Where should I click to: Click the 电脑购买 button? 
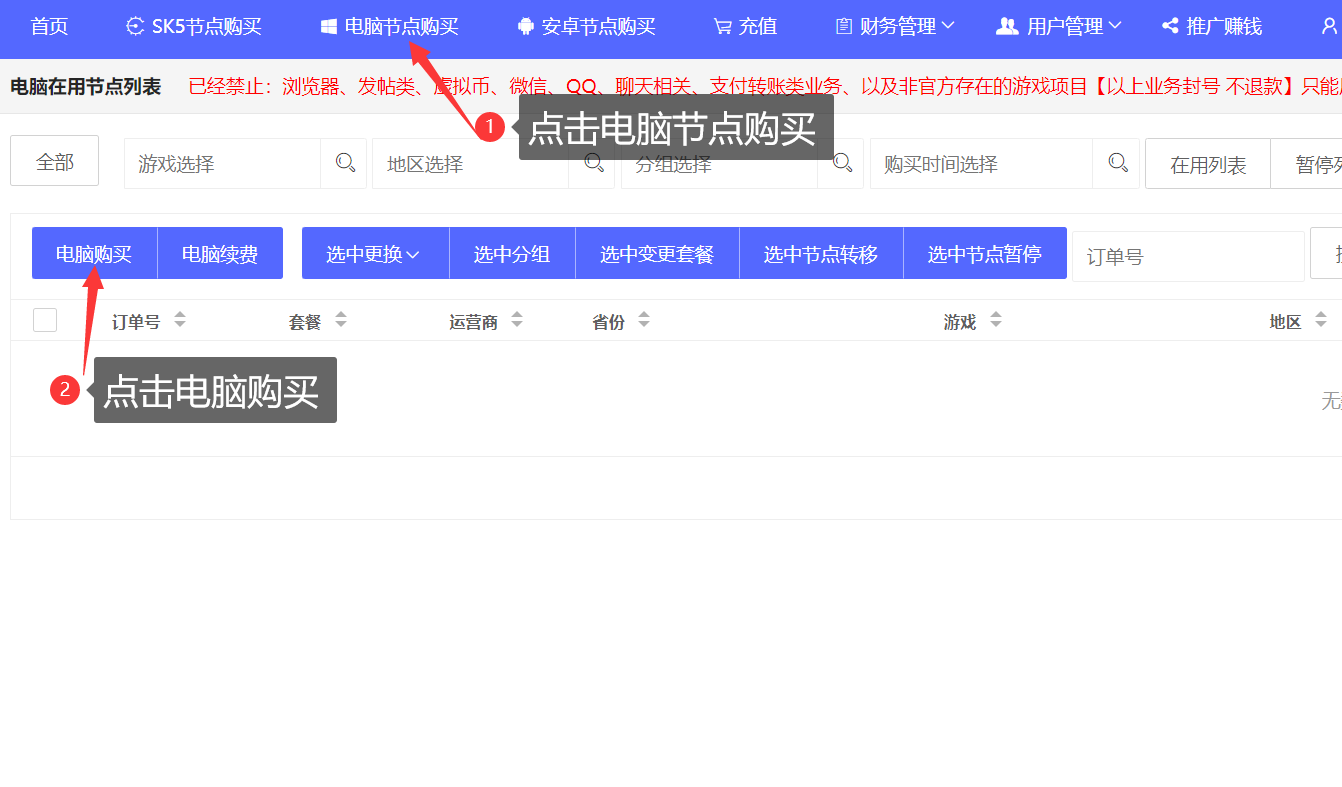(x=94, y=254)
